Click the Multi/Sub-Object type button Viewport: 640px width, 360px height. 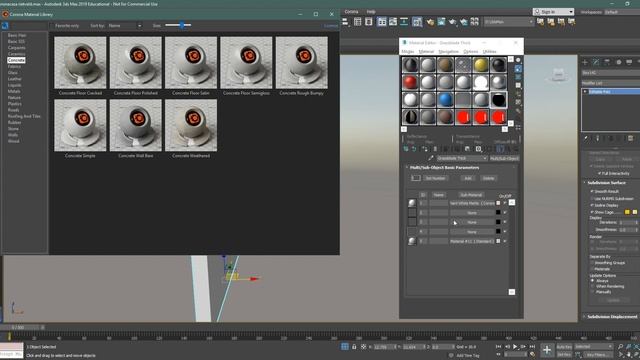504,158
